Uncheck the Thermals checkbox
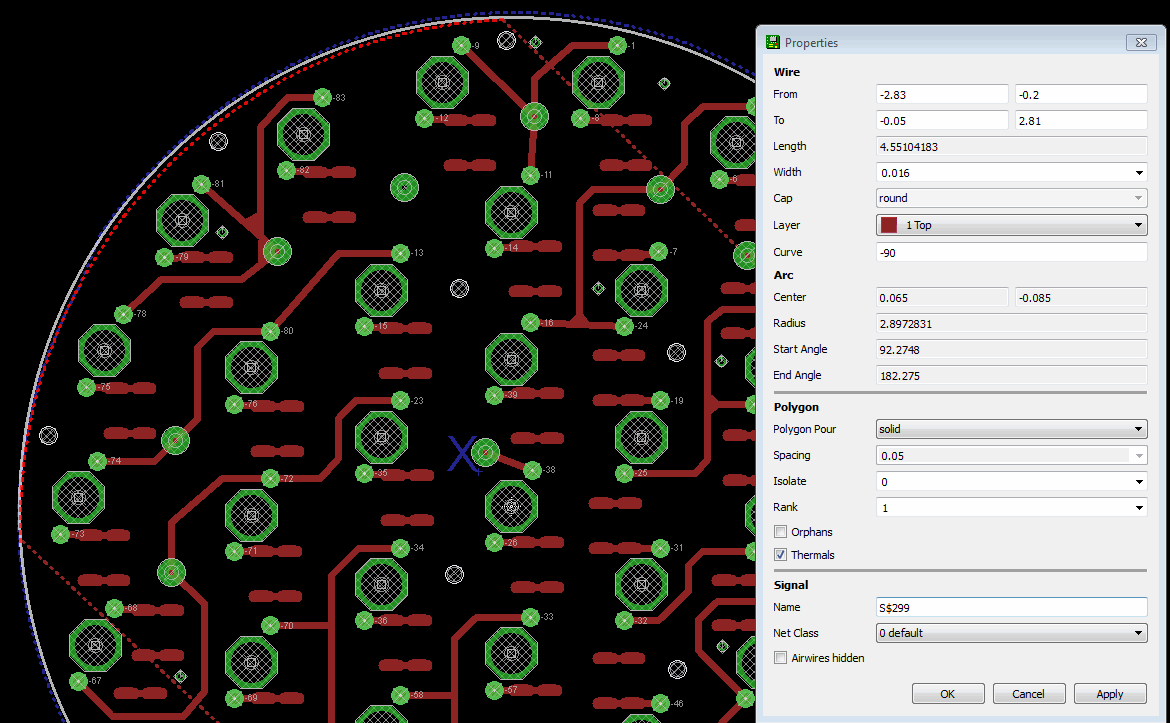Screen dimensions: 1170x723 point(781,555)
